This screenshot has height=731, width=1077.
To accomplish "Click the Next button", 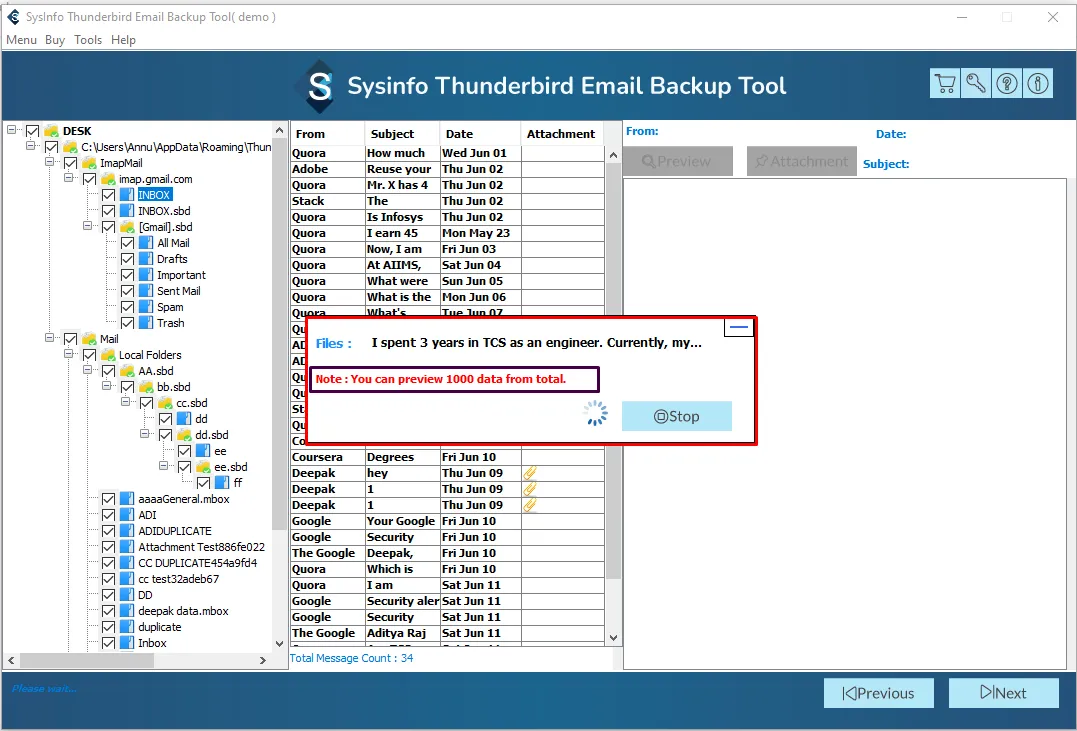I will (x=1003, y=693).
